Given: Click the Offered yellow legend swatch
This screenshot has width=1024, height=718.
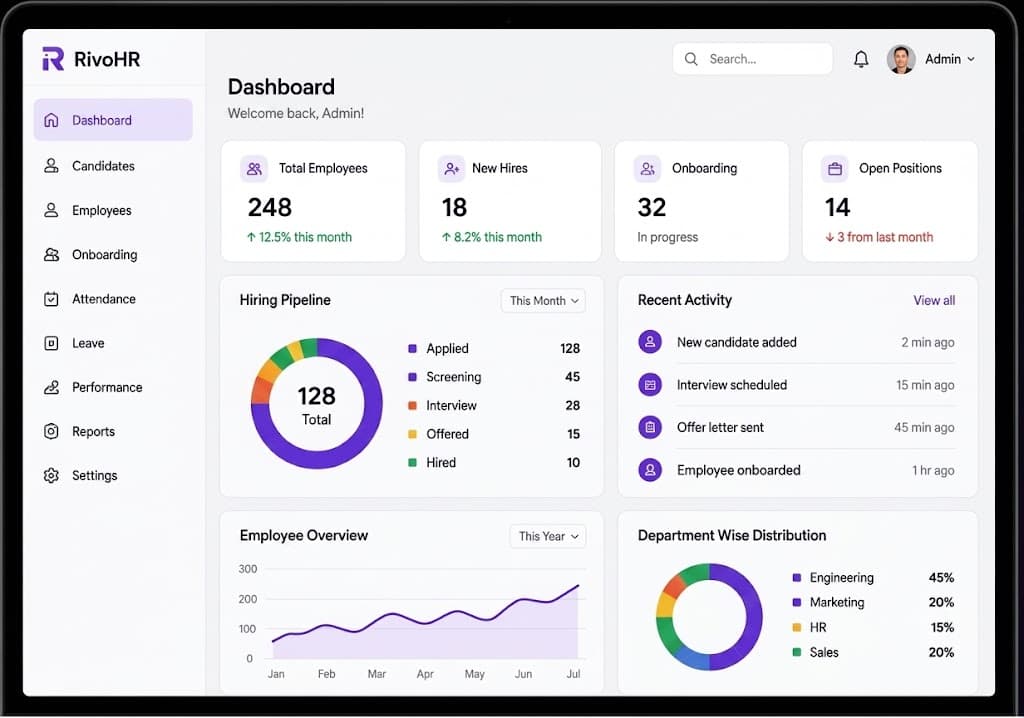Looking at the screenshot, I should coord(412,434).
